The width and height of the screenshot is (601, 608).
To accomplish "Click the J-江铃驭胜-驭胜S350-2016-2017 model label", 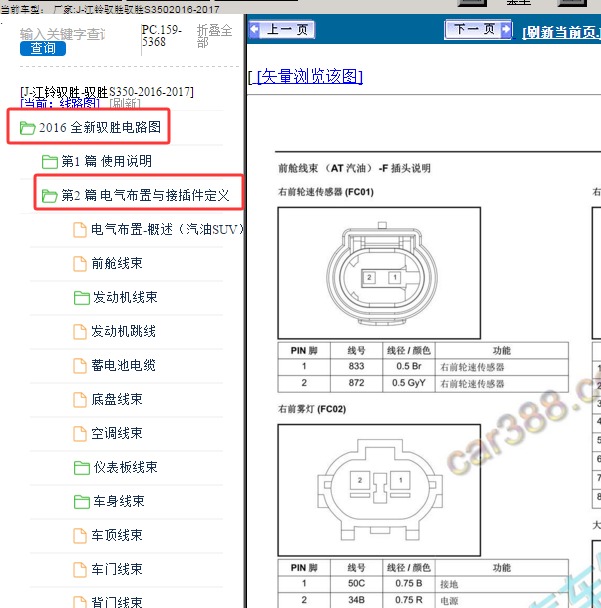I will (x=107, y=92).
